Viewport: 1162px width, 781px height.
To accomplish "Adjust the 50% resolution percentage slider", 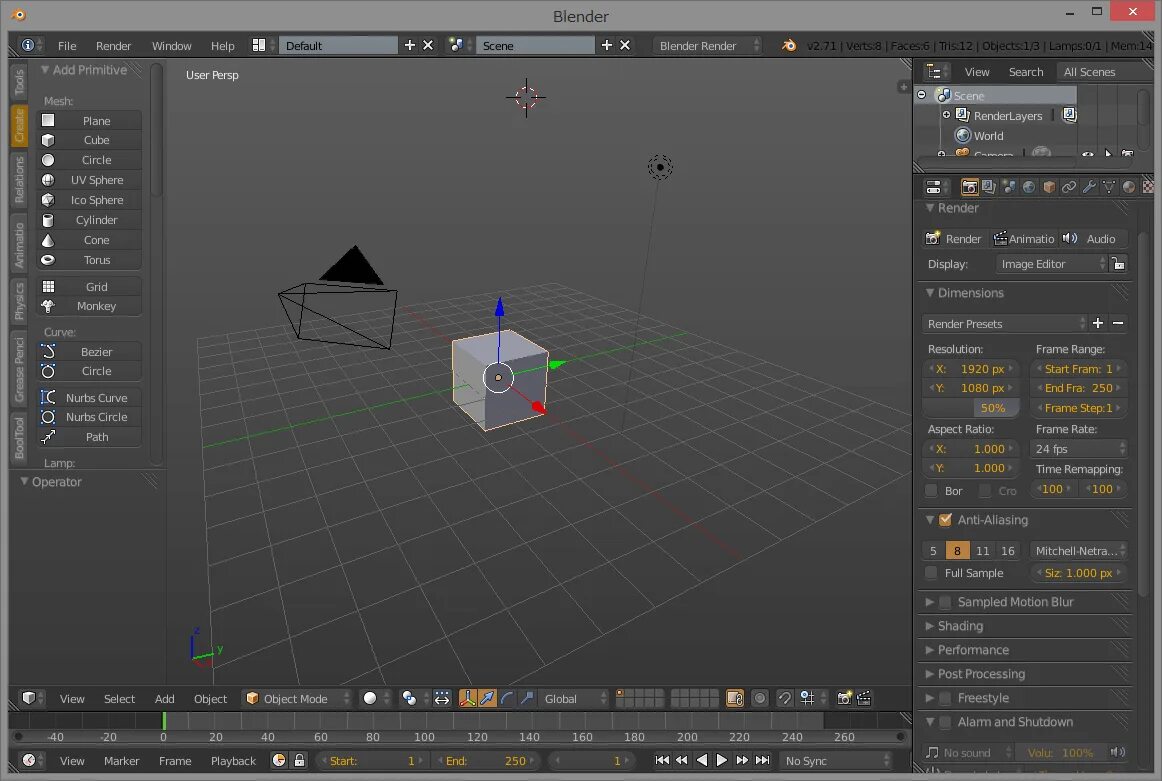I will pos(972,408).
